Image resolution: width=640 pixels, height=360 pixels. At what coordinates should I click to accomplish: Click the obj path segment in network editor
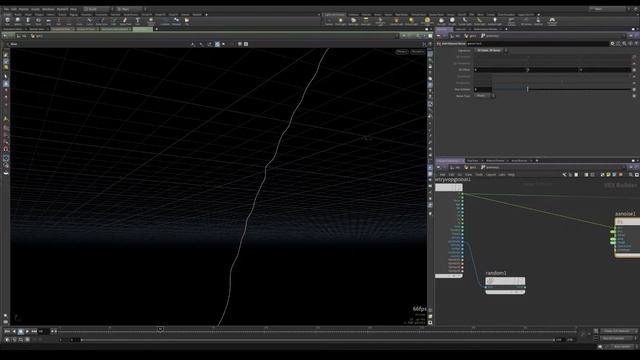455,167
